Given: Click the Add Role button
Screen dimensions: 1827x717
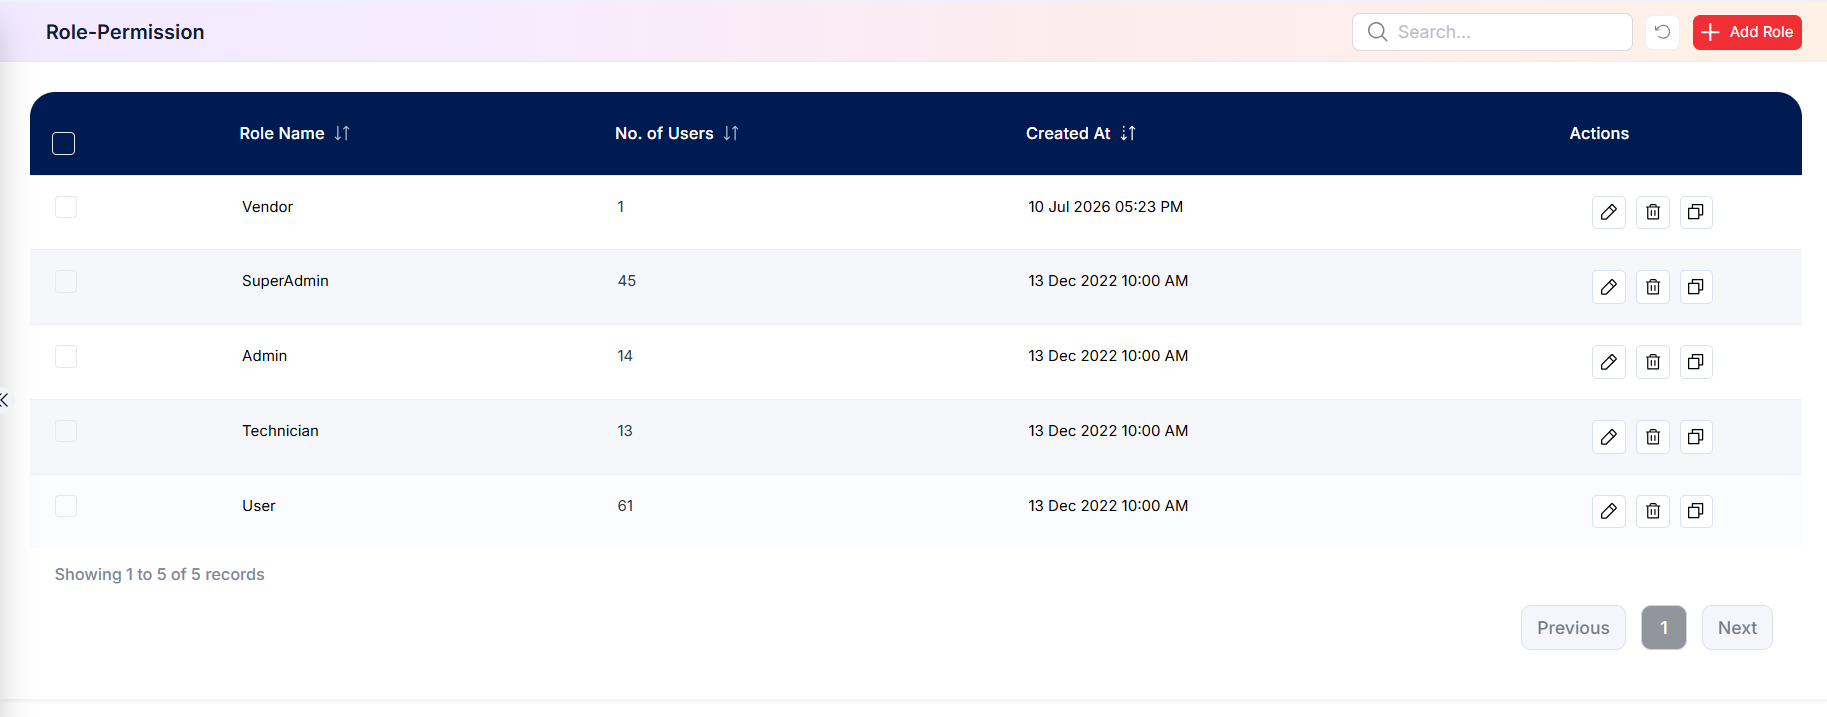Looking at the screenshot, I should (x=1747, y=32).
